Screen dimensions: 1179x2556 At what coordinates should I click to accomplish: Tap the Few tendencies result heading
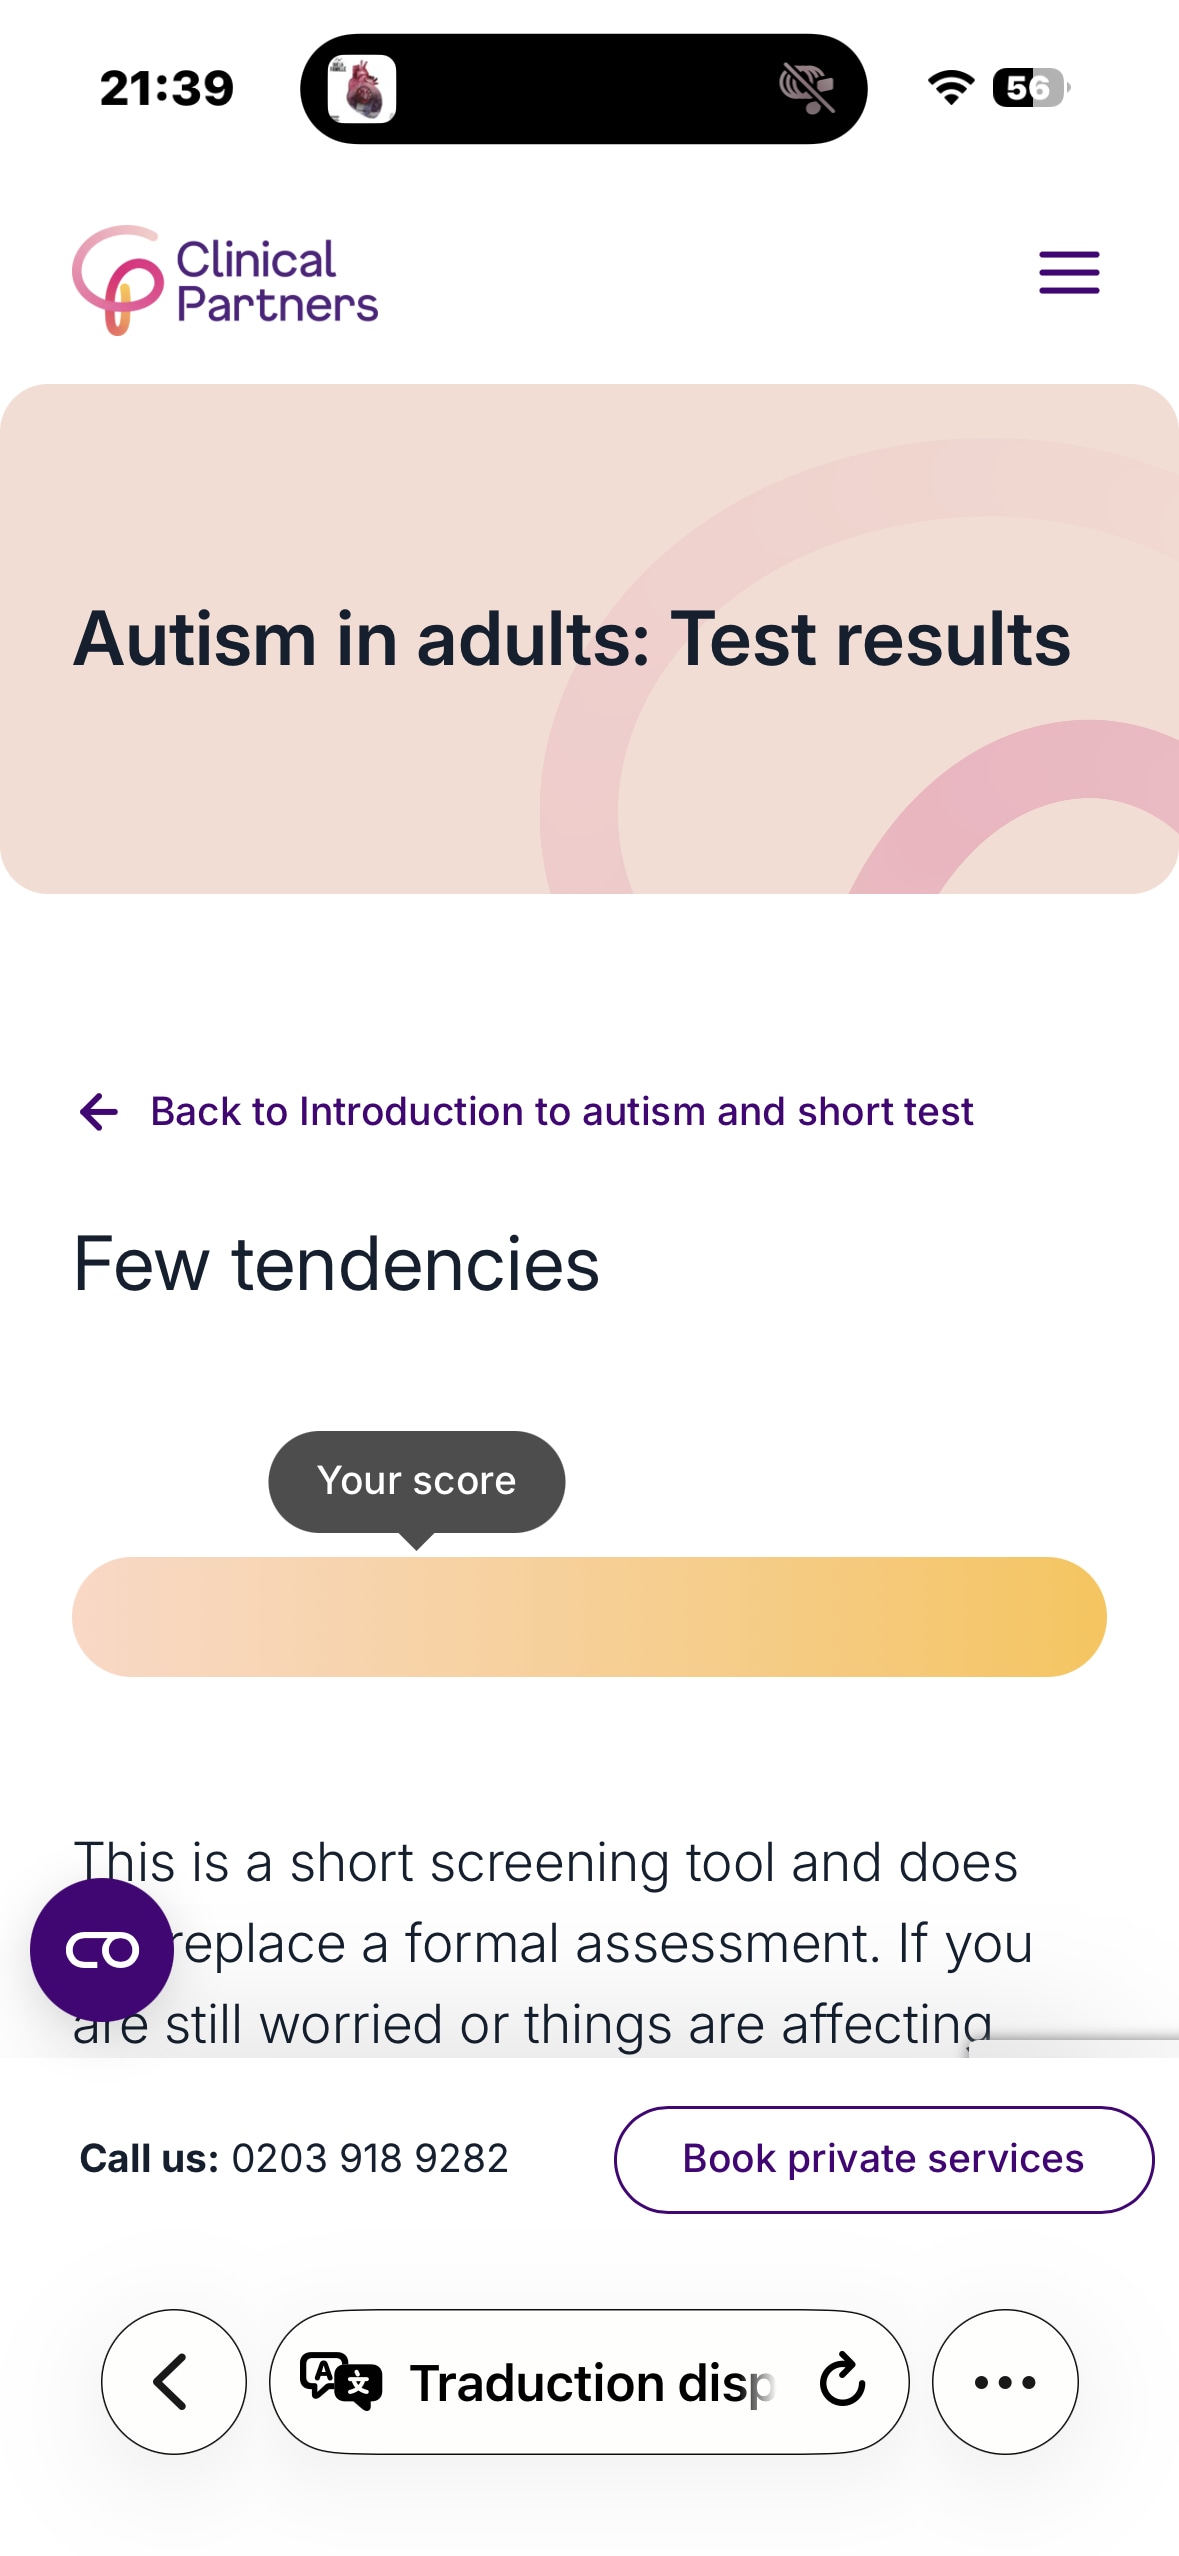click(336, 1264)
